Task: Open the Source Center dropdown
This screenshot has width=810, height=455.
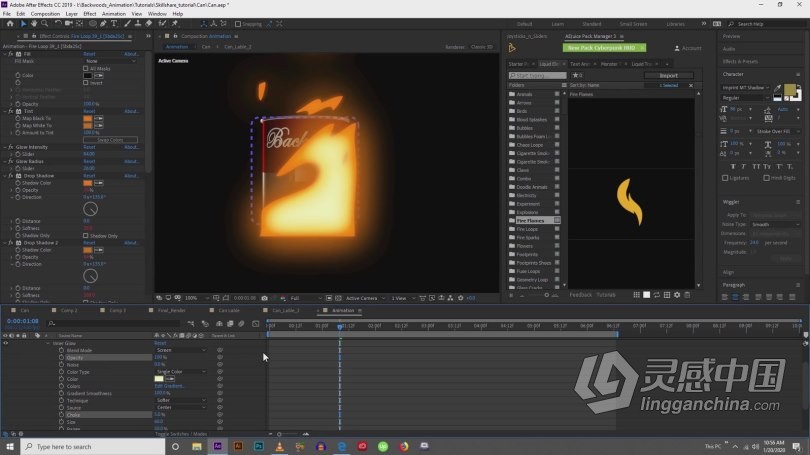Action: 180,407
